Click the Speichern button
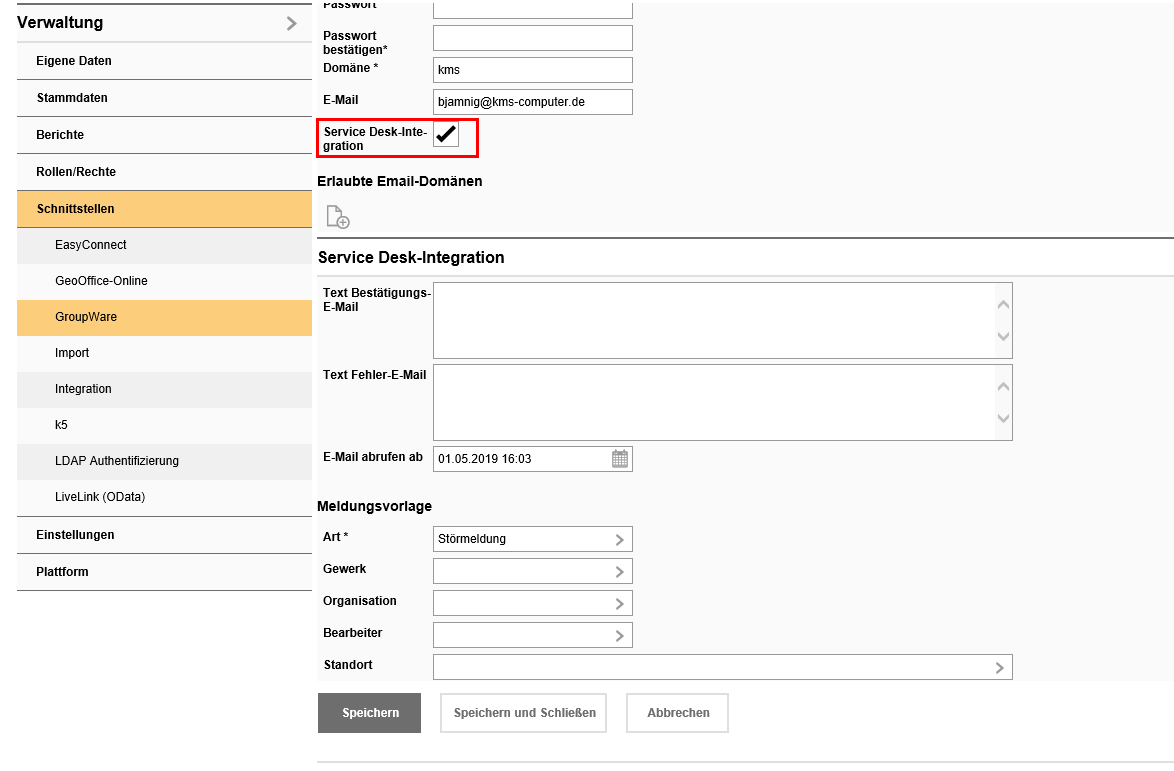The width and height of the screenshot is (1174, 771). tap(369, 712)
